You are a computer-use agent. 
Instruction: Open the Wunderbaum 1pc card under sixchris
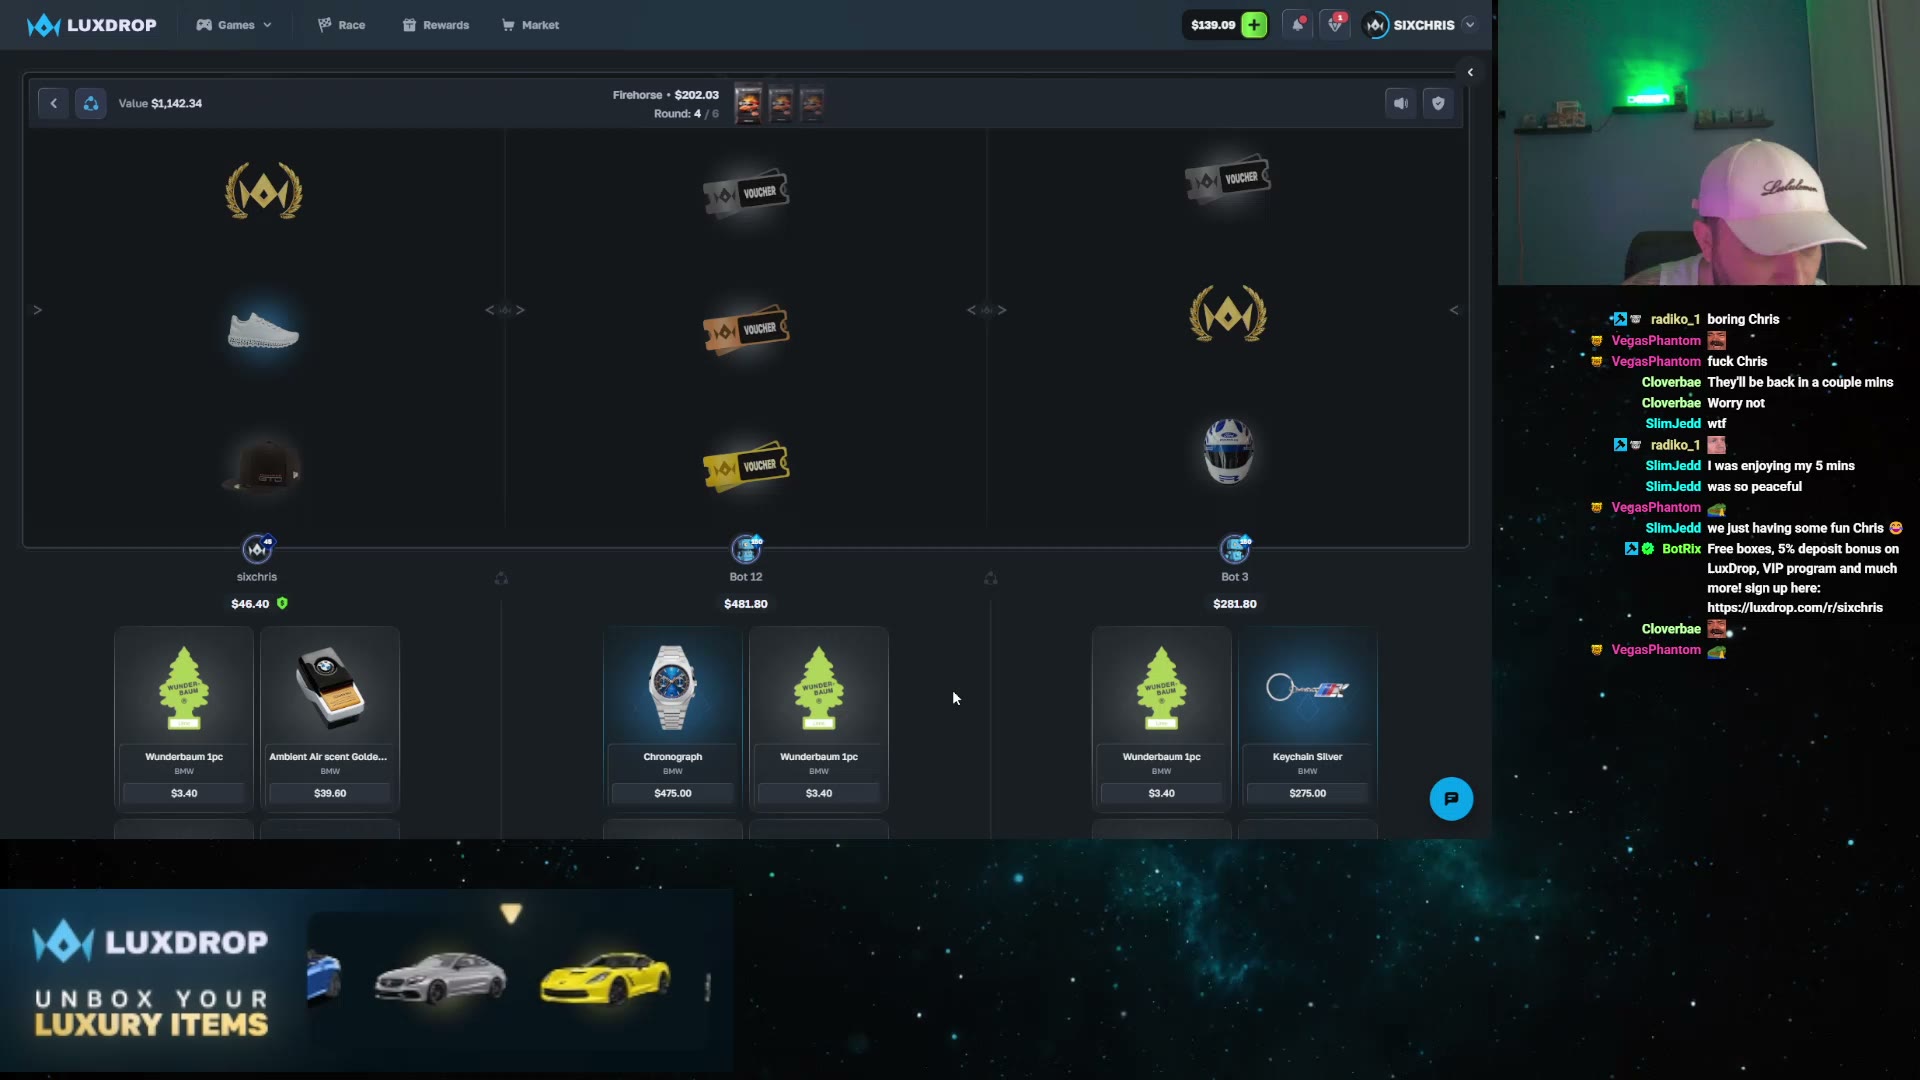(x=184, y=718)
